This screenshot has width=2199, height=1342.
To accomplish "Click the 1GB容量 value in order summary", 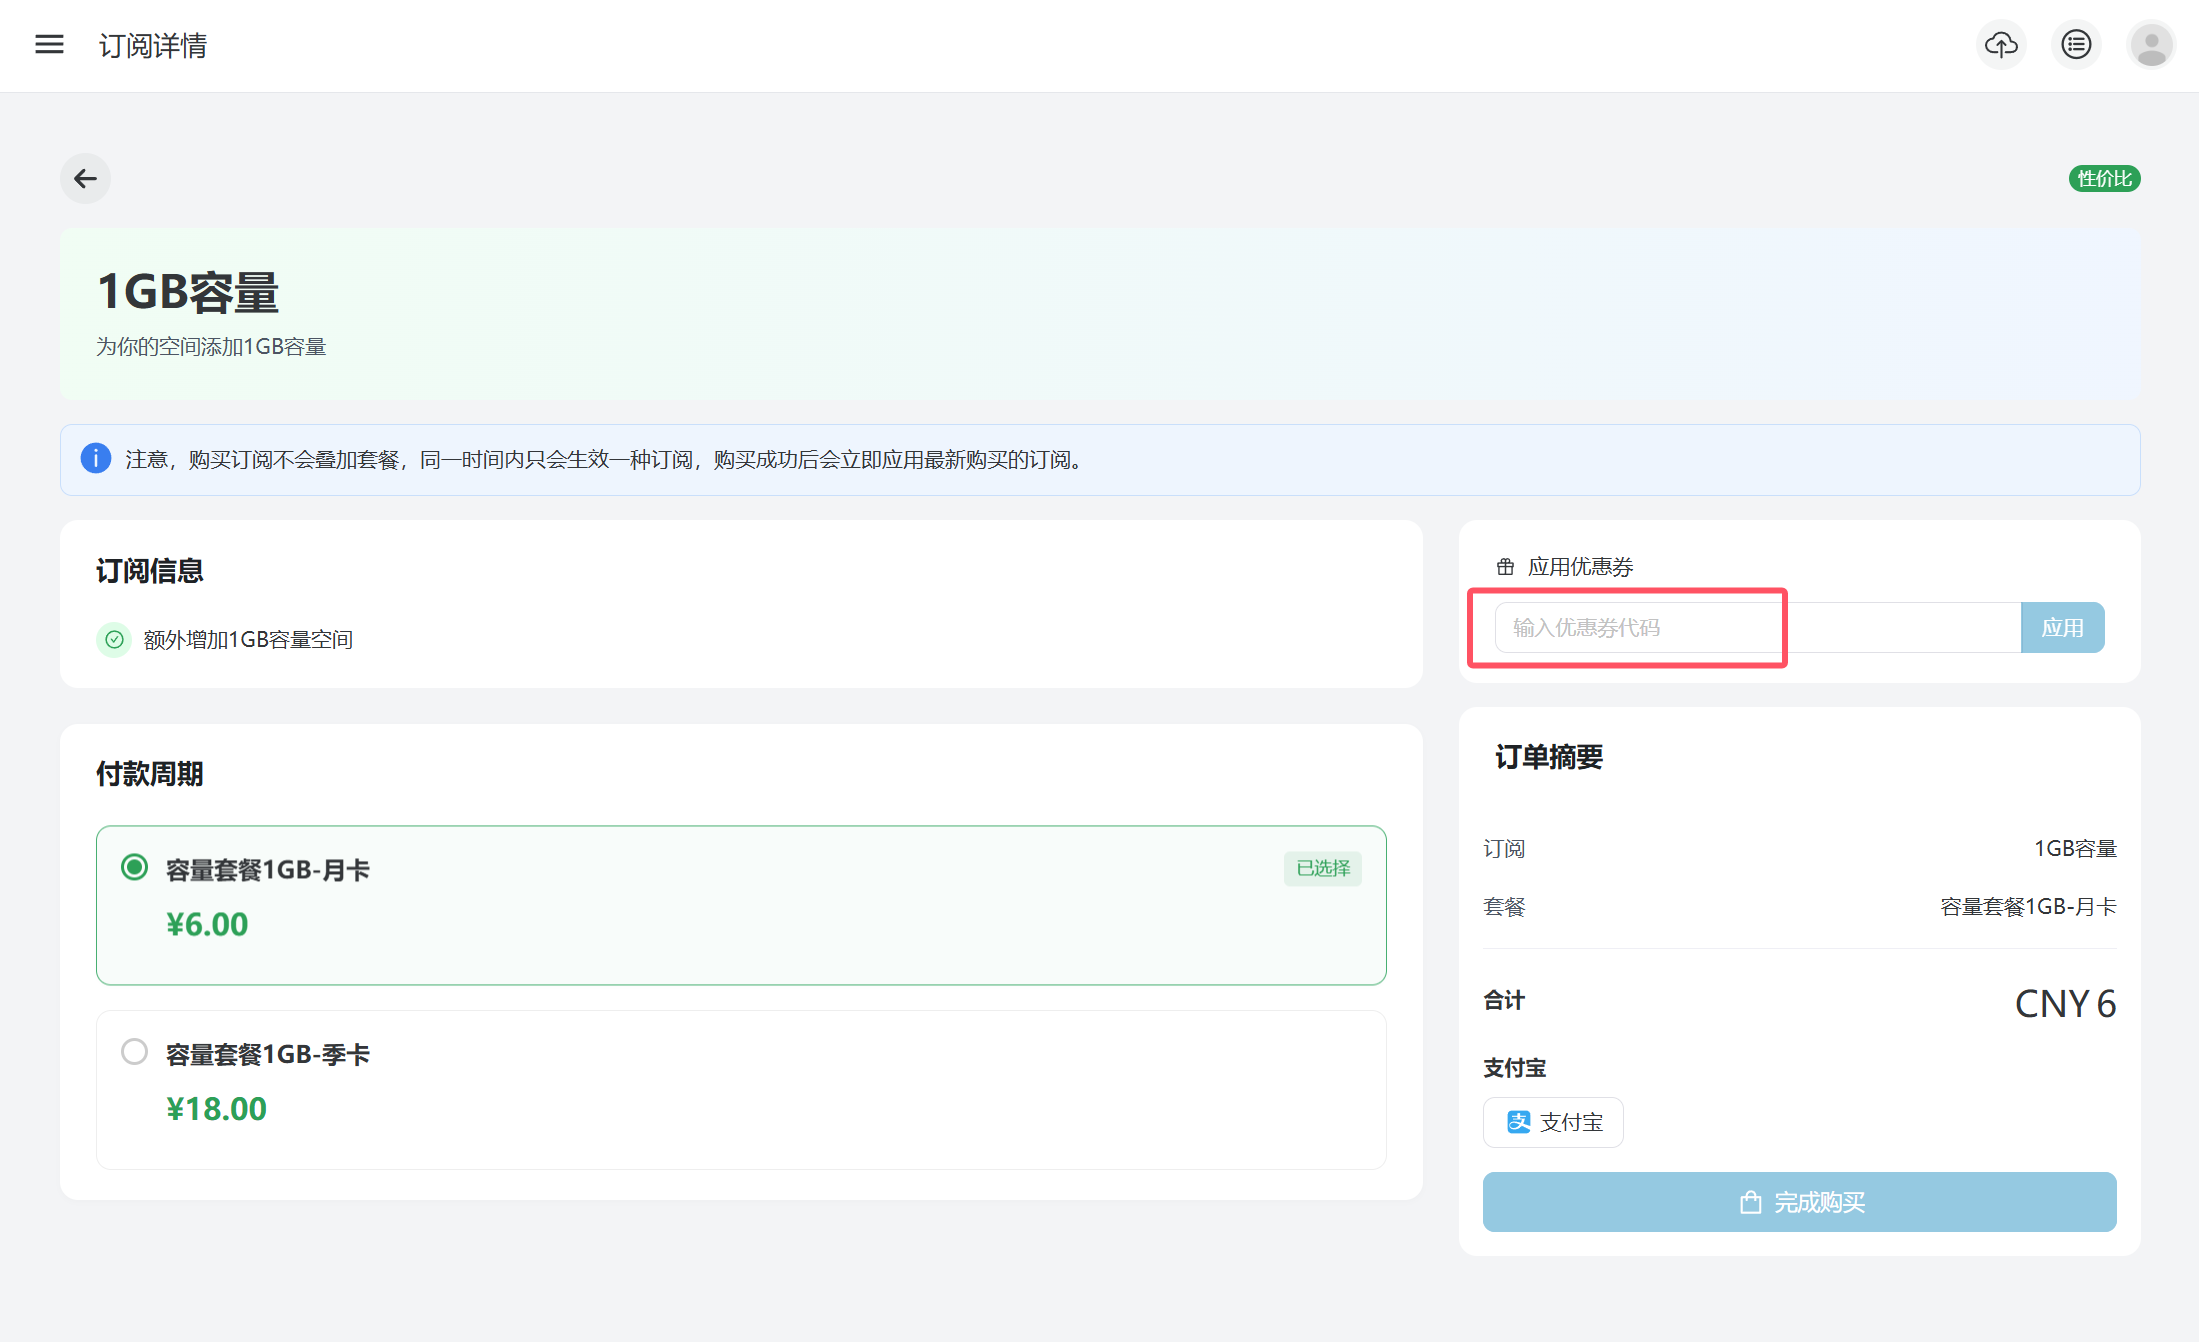I will coord(2075,849).
